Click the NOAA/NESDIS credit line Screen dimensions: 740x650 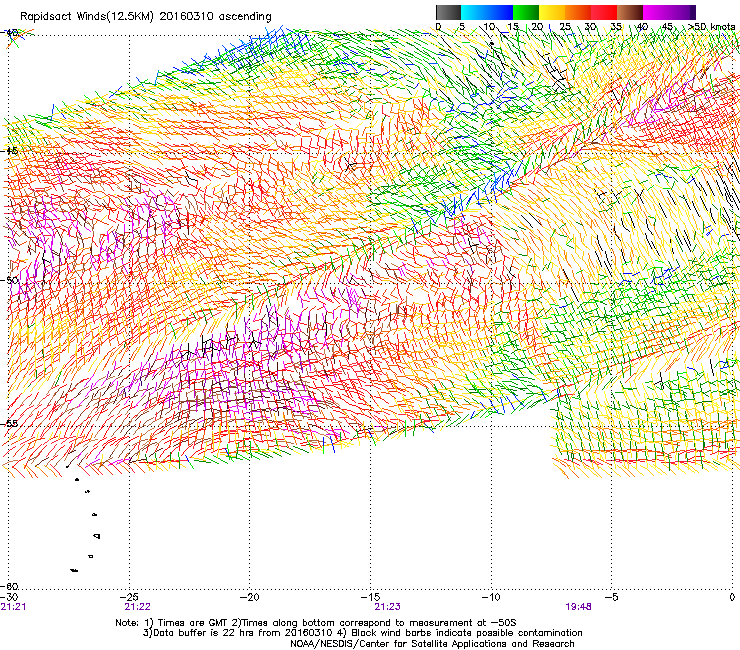pos(432,644)
